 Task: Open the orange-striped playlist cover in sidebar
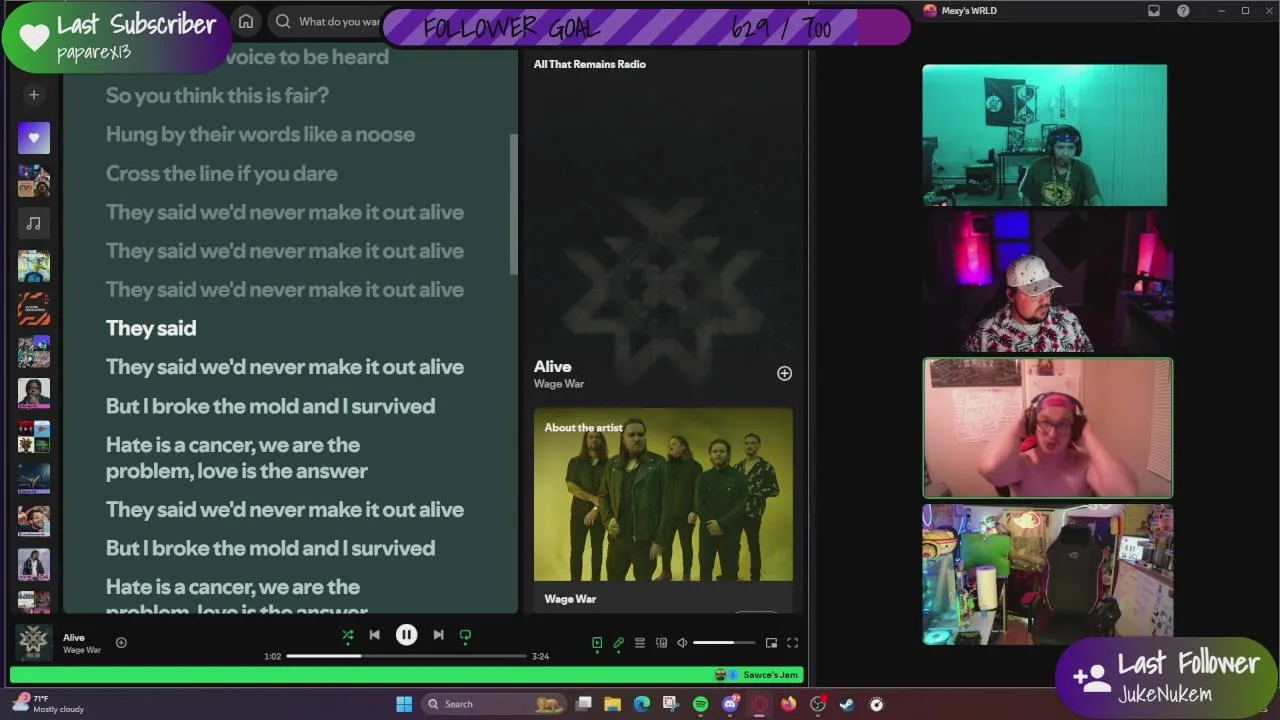pyautogui.click(x=33, y=309)
